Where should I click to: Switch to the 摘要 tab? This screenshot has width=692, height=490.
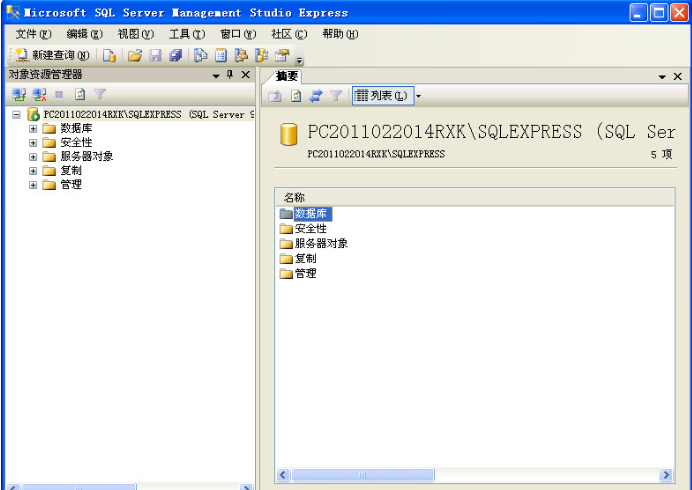click(286, 76)
